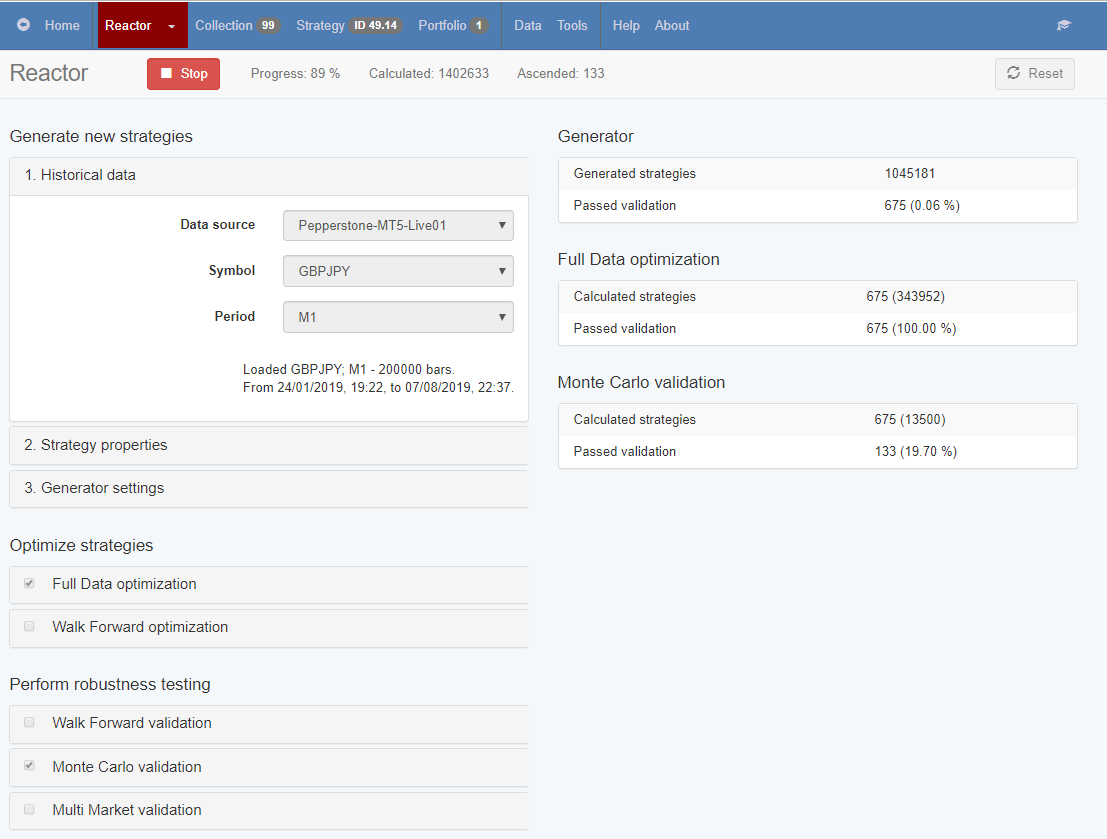Toggle the Monte Carlo validation checkbox
The width and height of the screenshot is (1107, 839).
click(29, 766)
